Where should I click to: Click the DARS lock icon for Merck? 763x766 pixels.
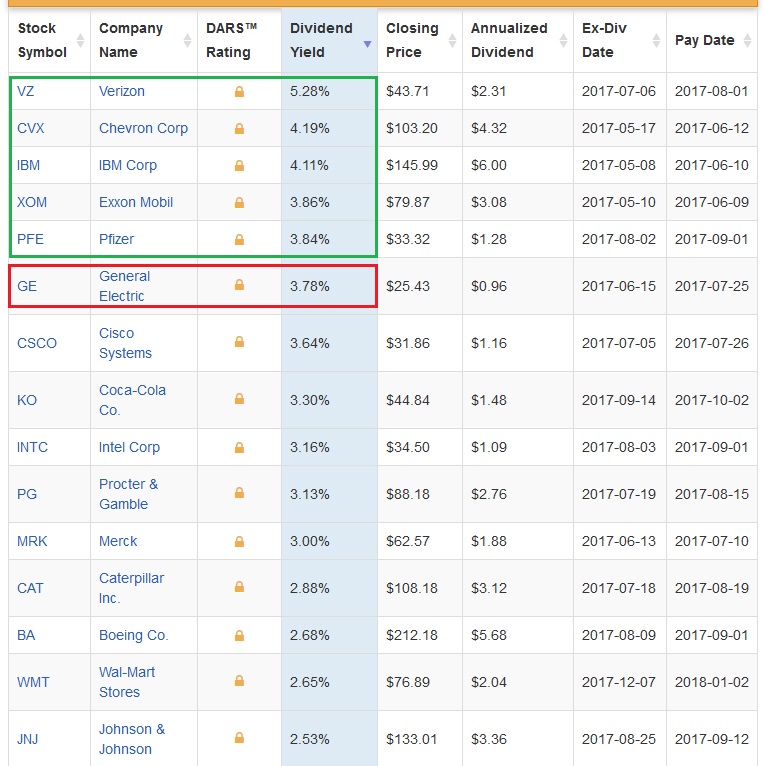click(x=239, y=542)
